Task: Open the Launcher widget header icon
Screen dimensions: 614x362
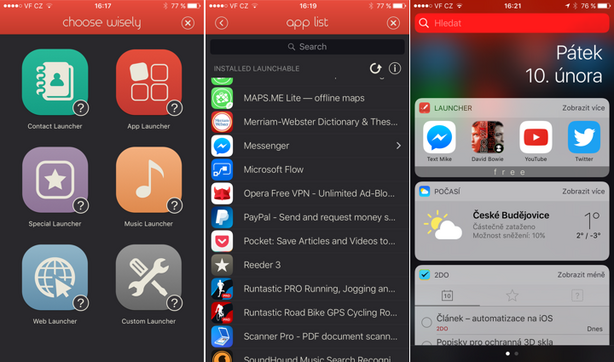Action: [x=424, y=108]
